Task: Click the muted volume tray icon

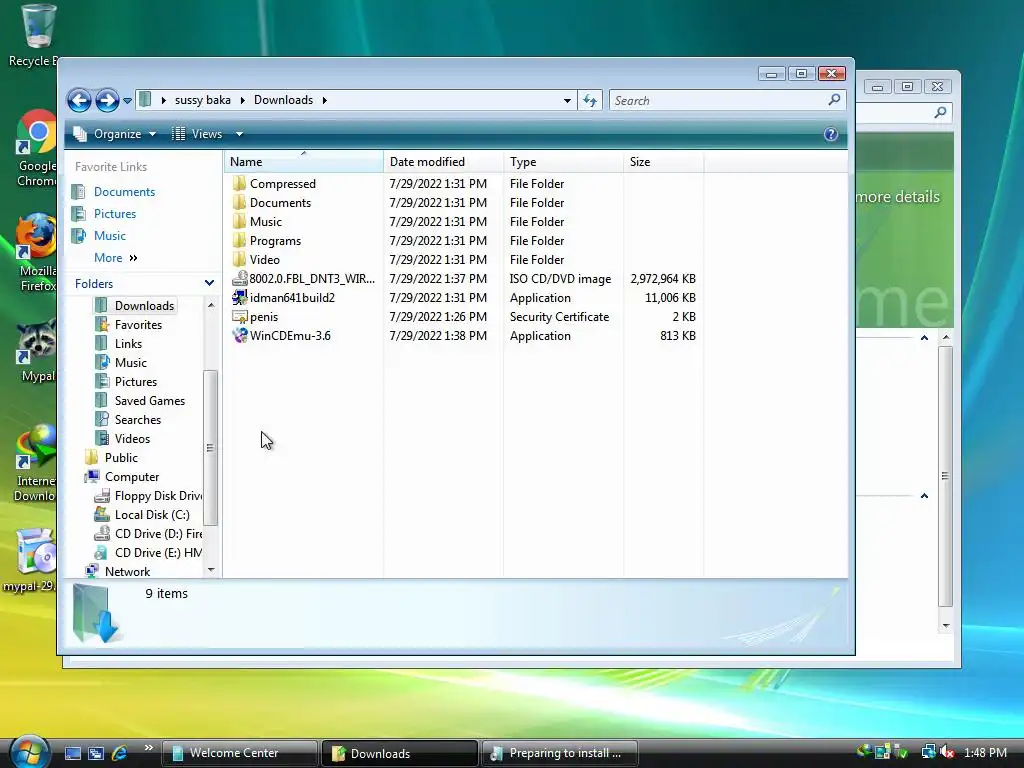Action: coord(946,752)
